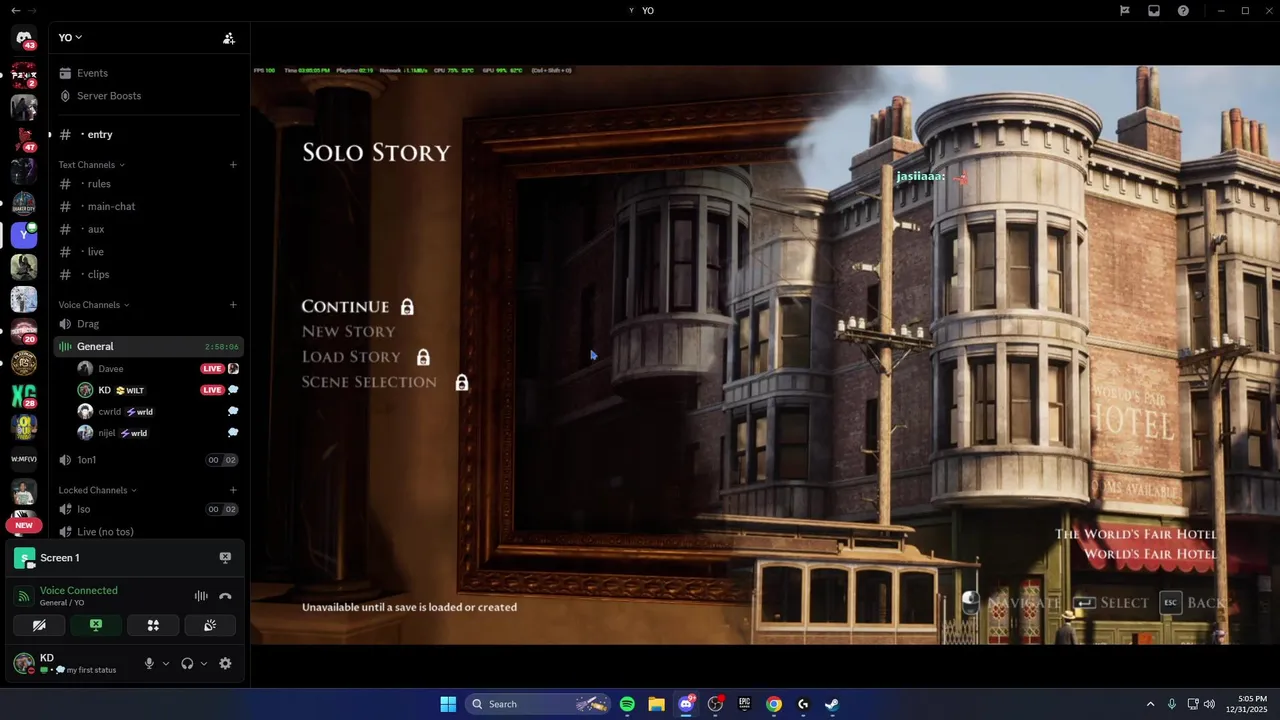Image resolution: width=1280 pixels, height=720 pixels.
Task: Select Continue in Solo Story menu
Action: [x=345, y=307]
